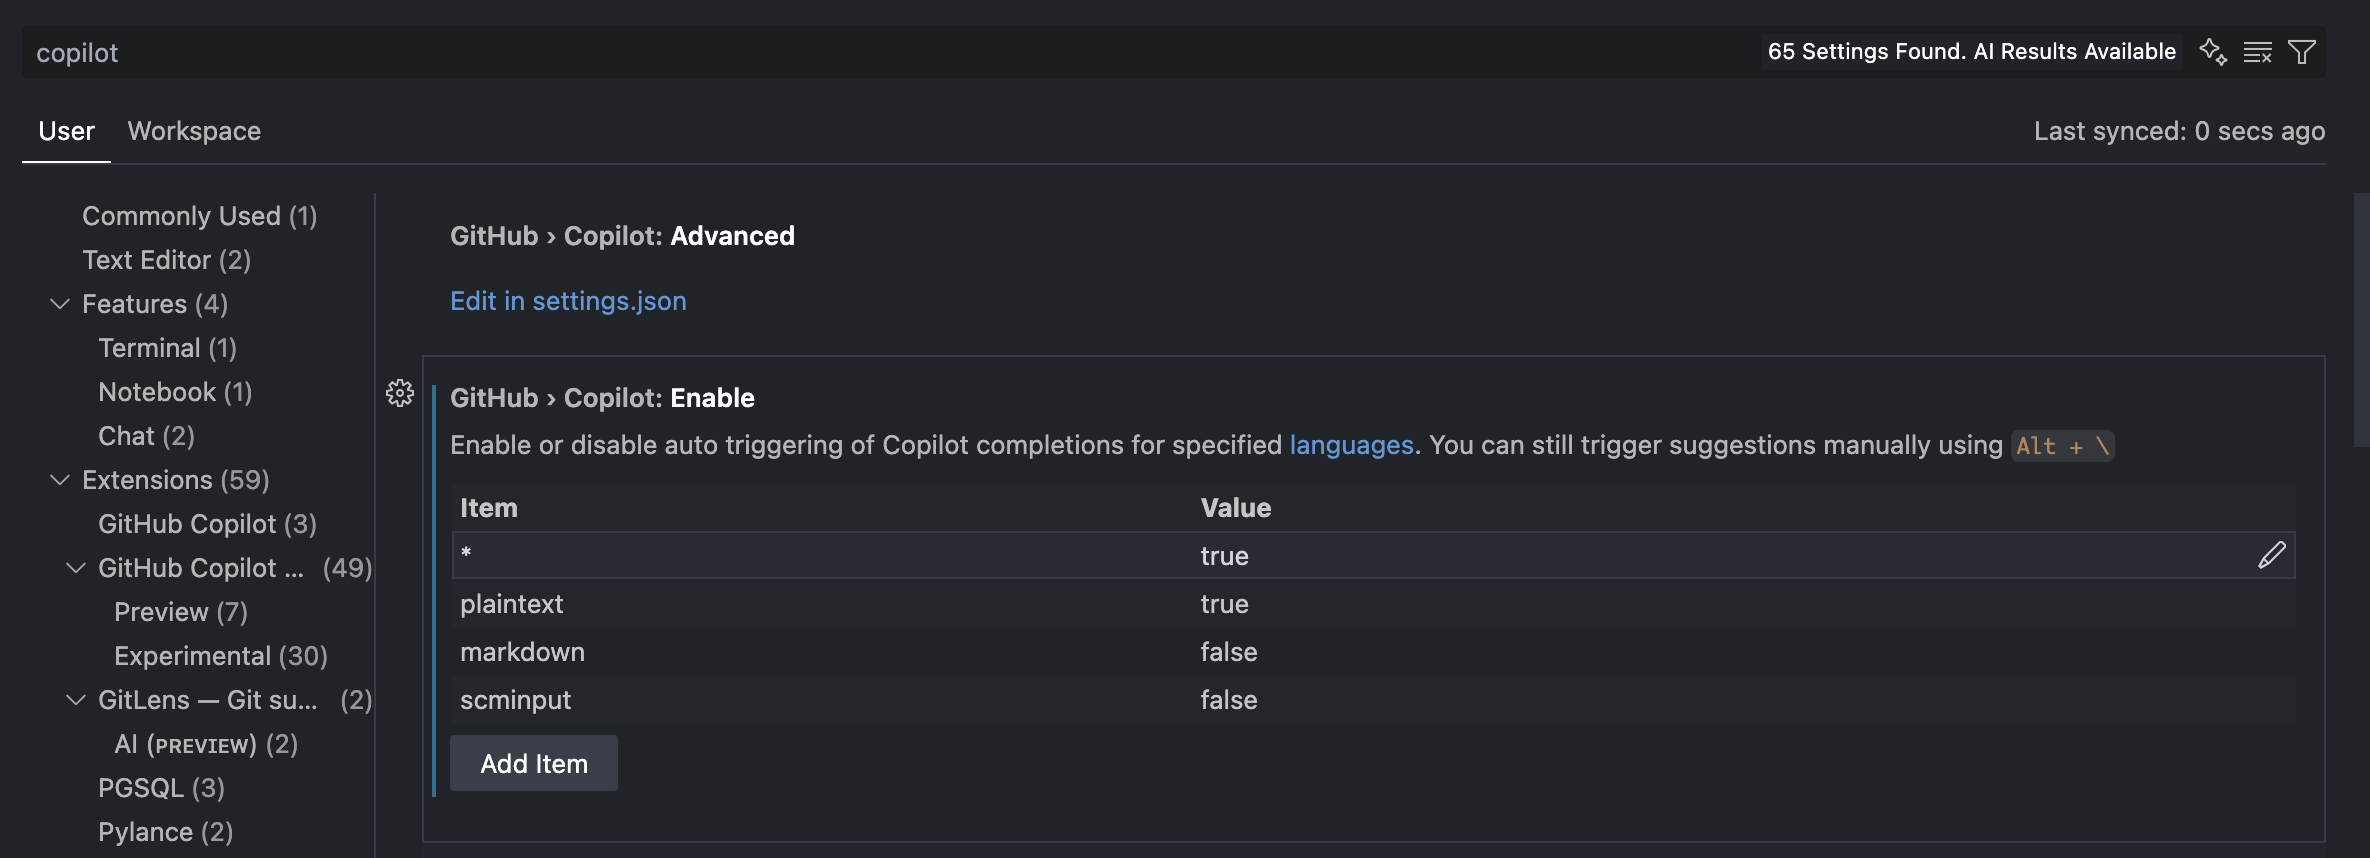The image size is (2370, 858).
Task: Click the pencil icon to edit the * item
Action: click(x=2272, y=555)
